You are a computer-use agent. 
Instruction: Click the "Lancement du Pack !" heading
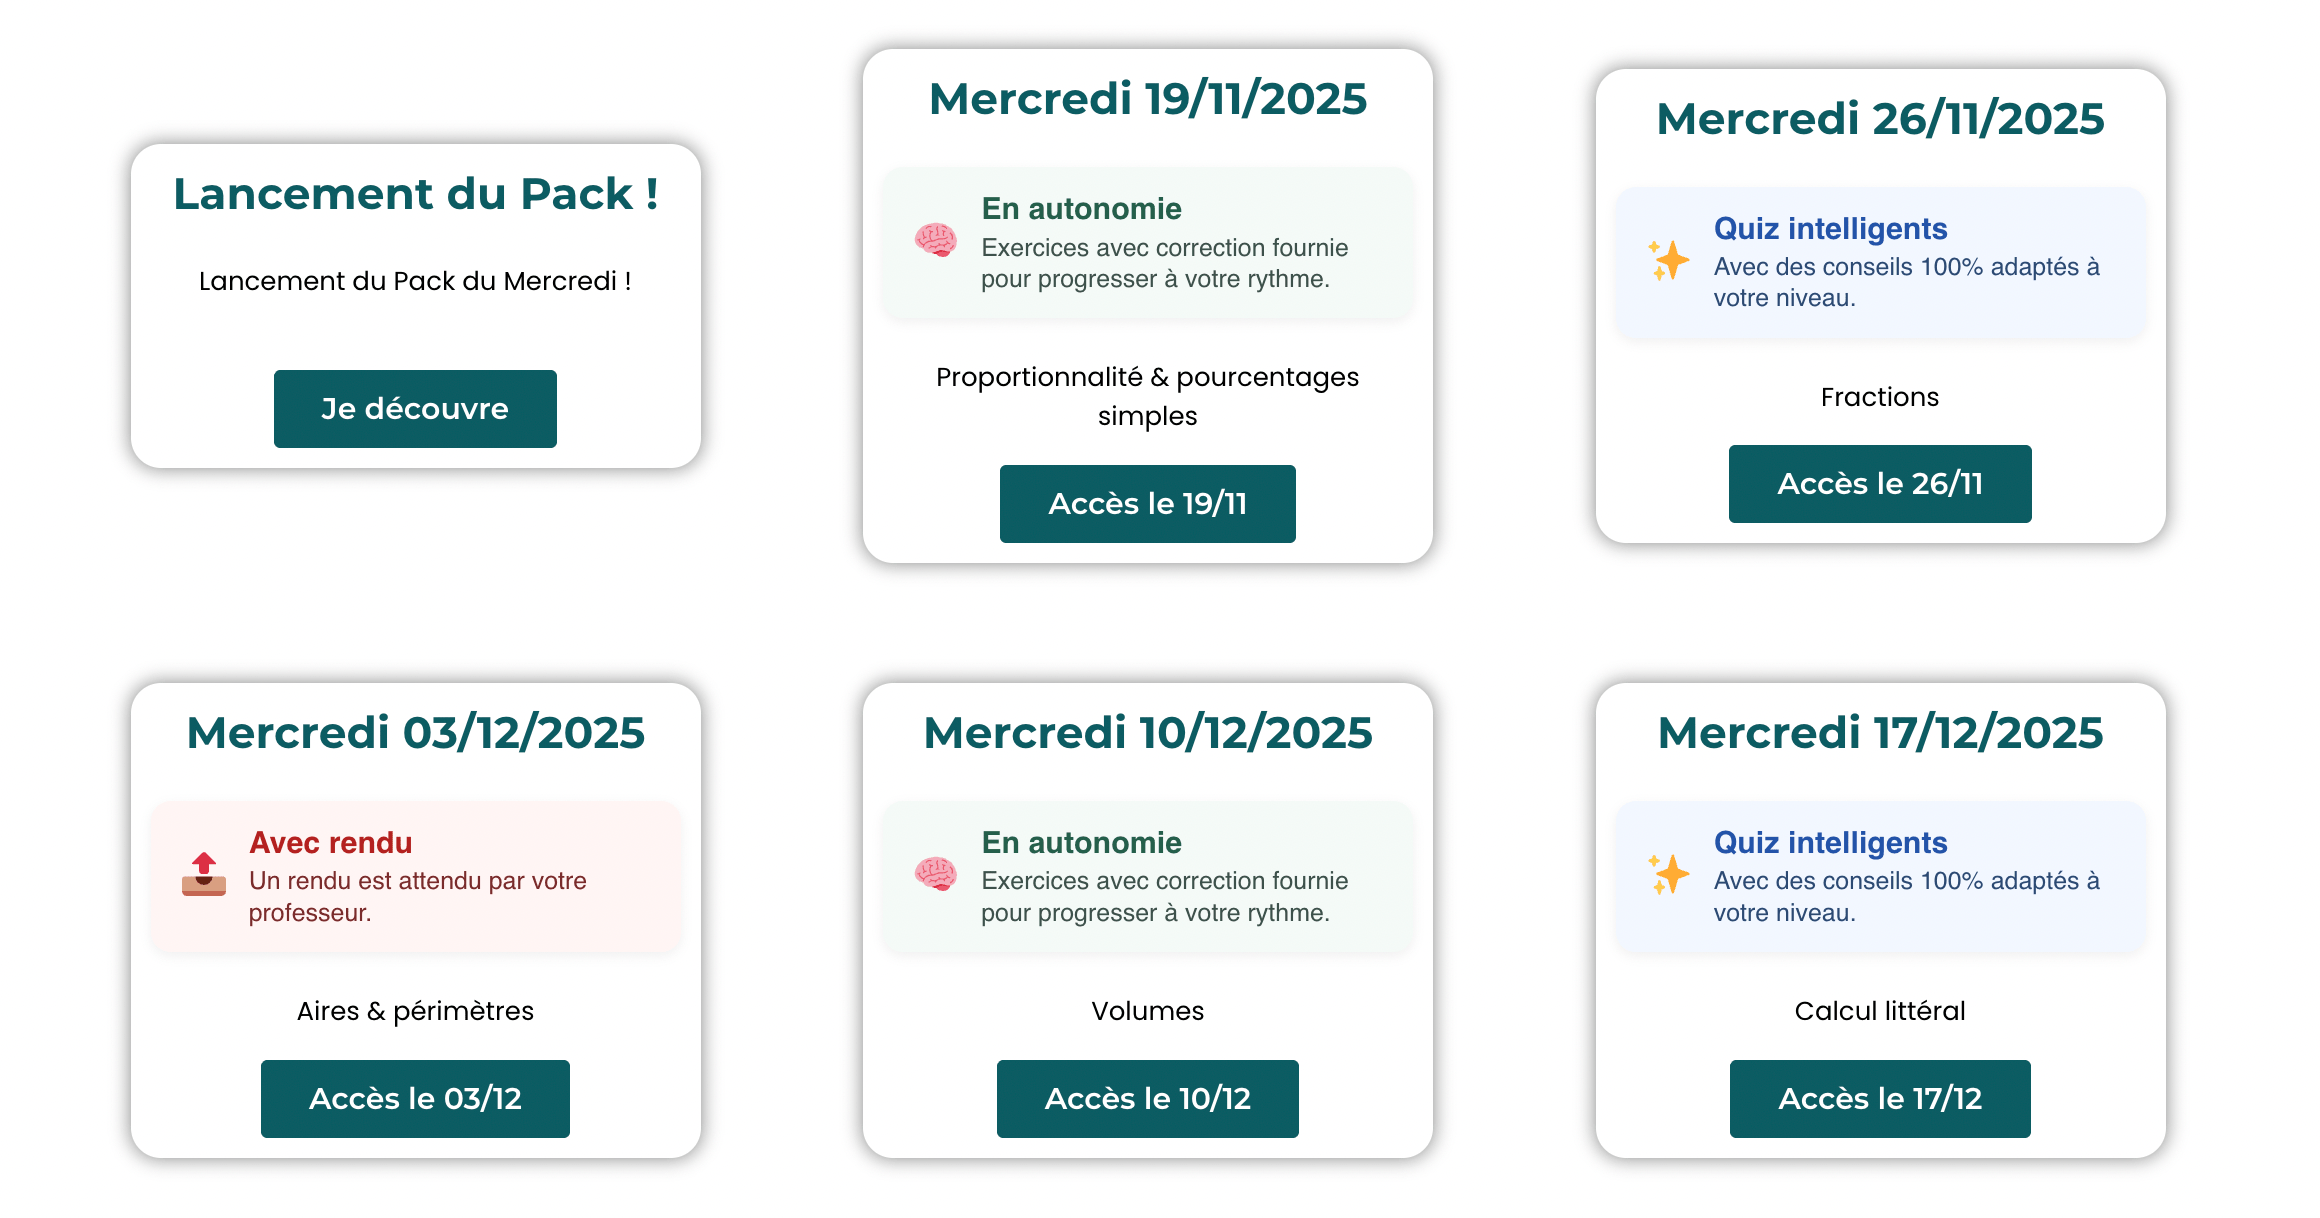[416, 194]
